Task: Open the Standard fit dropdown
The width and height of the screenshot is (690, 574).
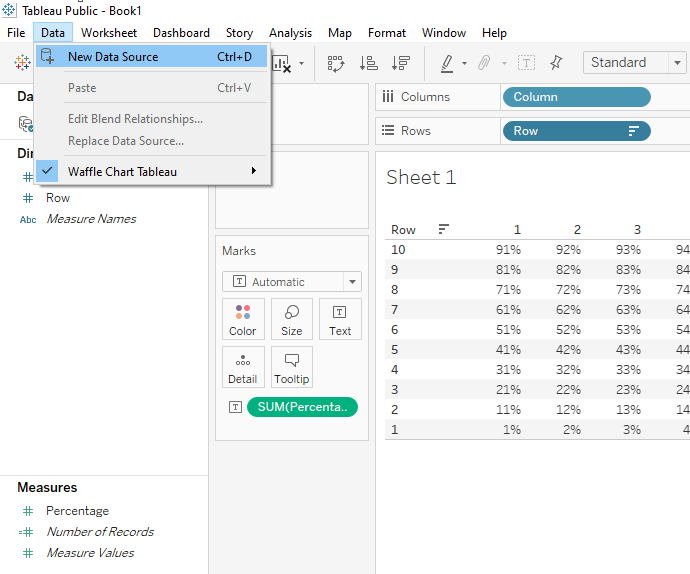Action: (x=634, y=63)
